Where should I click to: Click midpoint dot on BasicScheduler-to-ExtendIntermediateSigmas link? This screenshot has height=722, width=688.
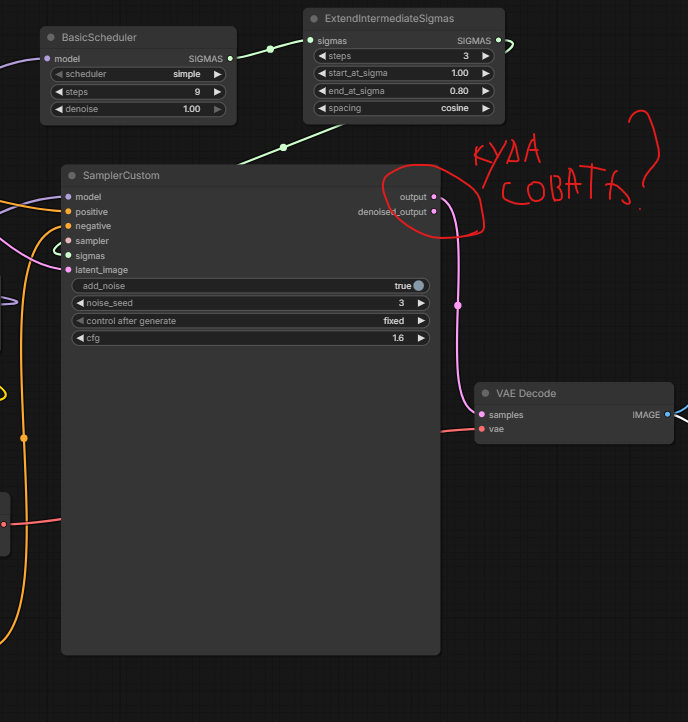pos(270,49)
